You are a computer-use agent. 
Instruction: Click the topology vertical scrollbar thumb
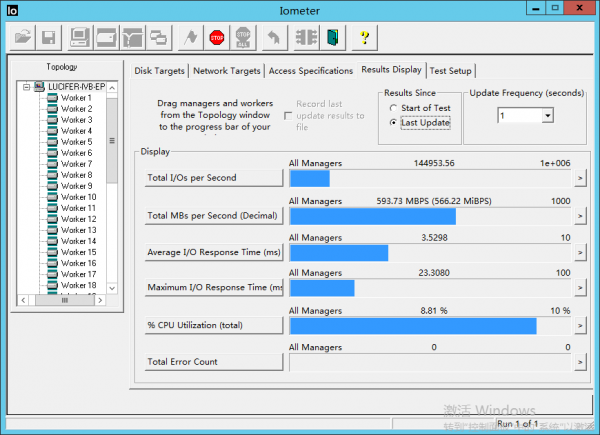pyautogui.click(x=112, y=140)
